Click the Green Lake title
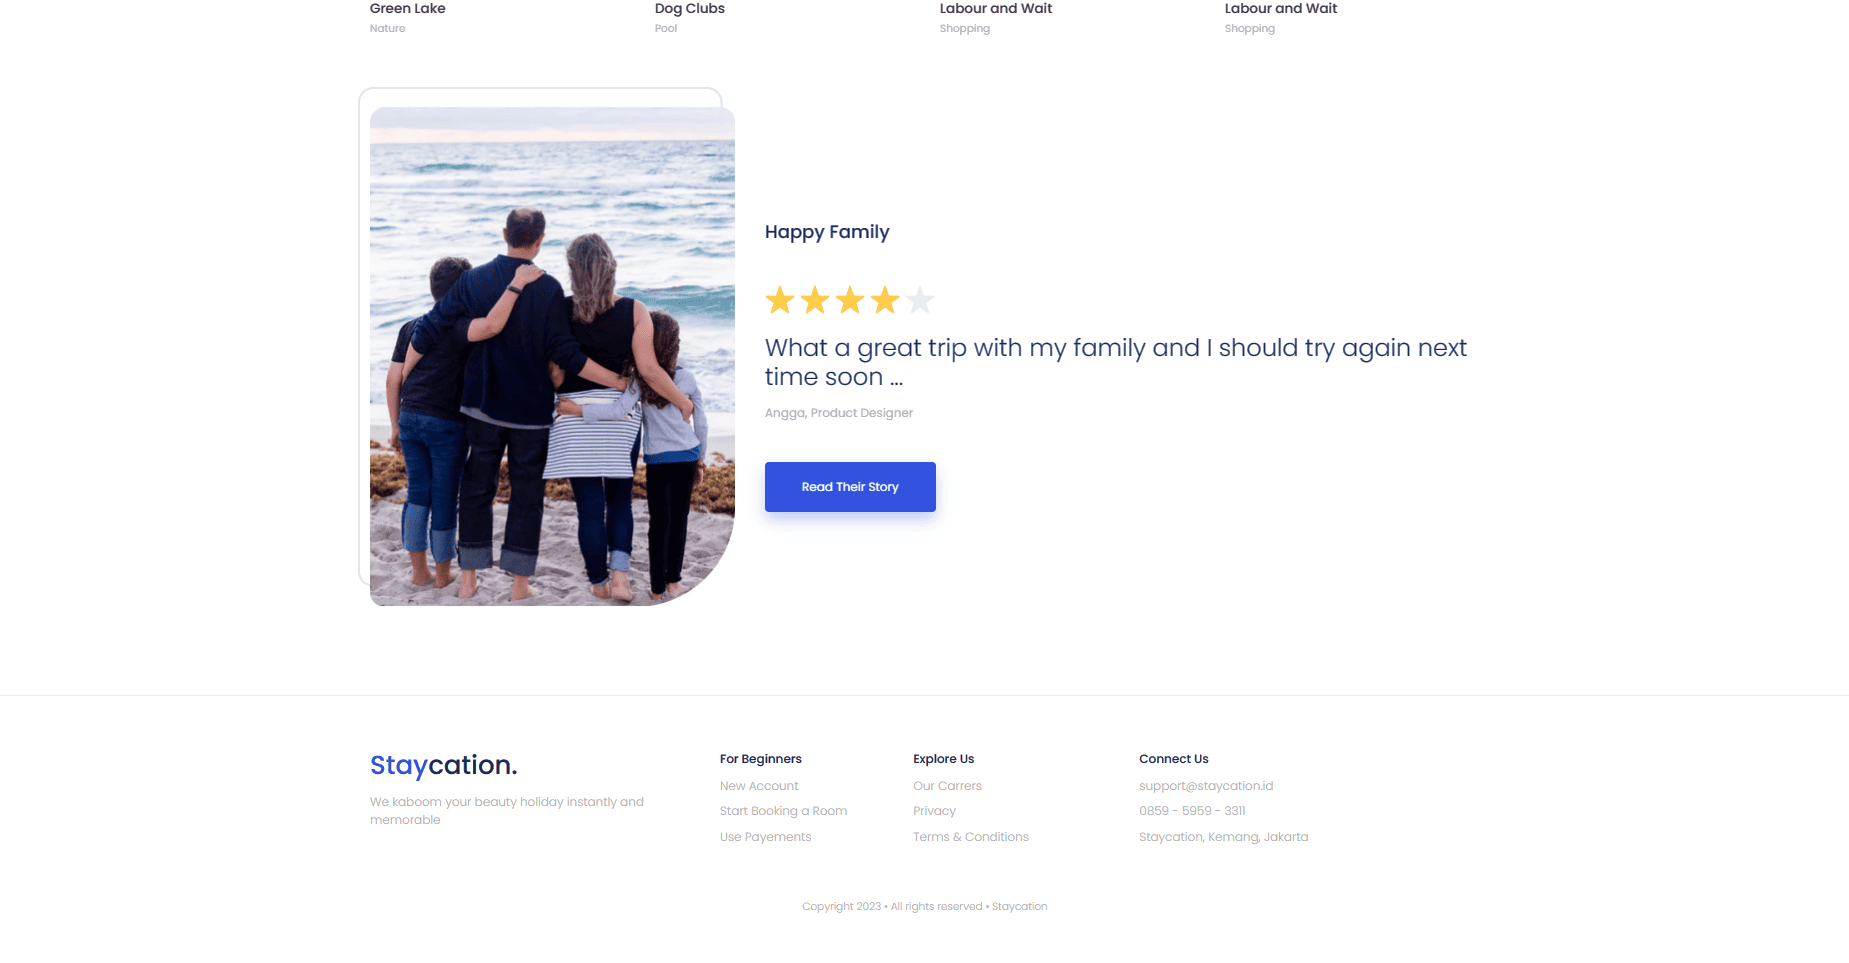This screenshot has width=1849, height=963. click(x=408, y=8)
